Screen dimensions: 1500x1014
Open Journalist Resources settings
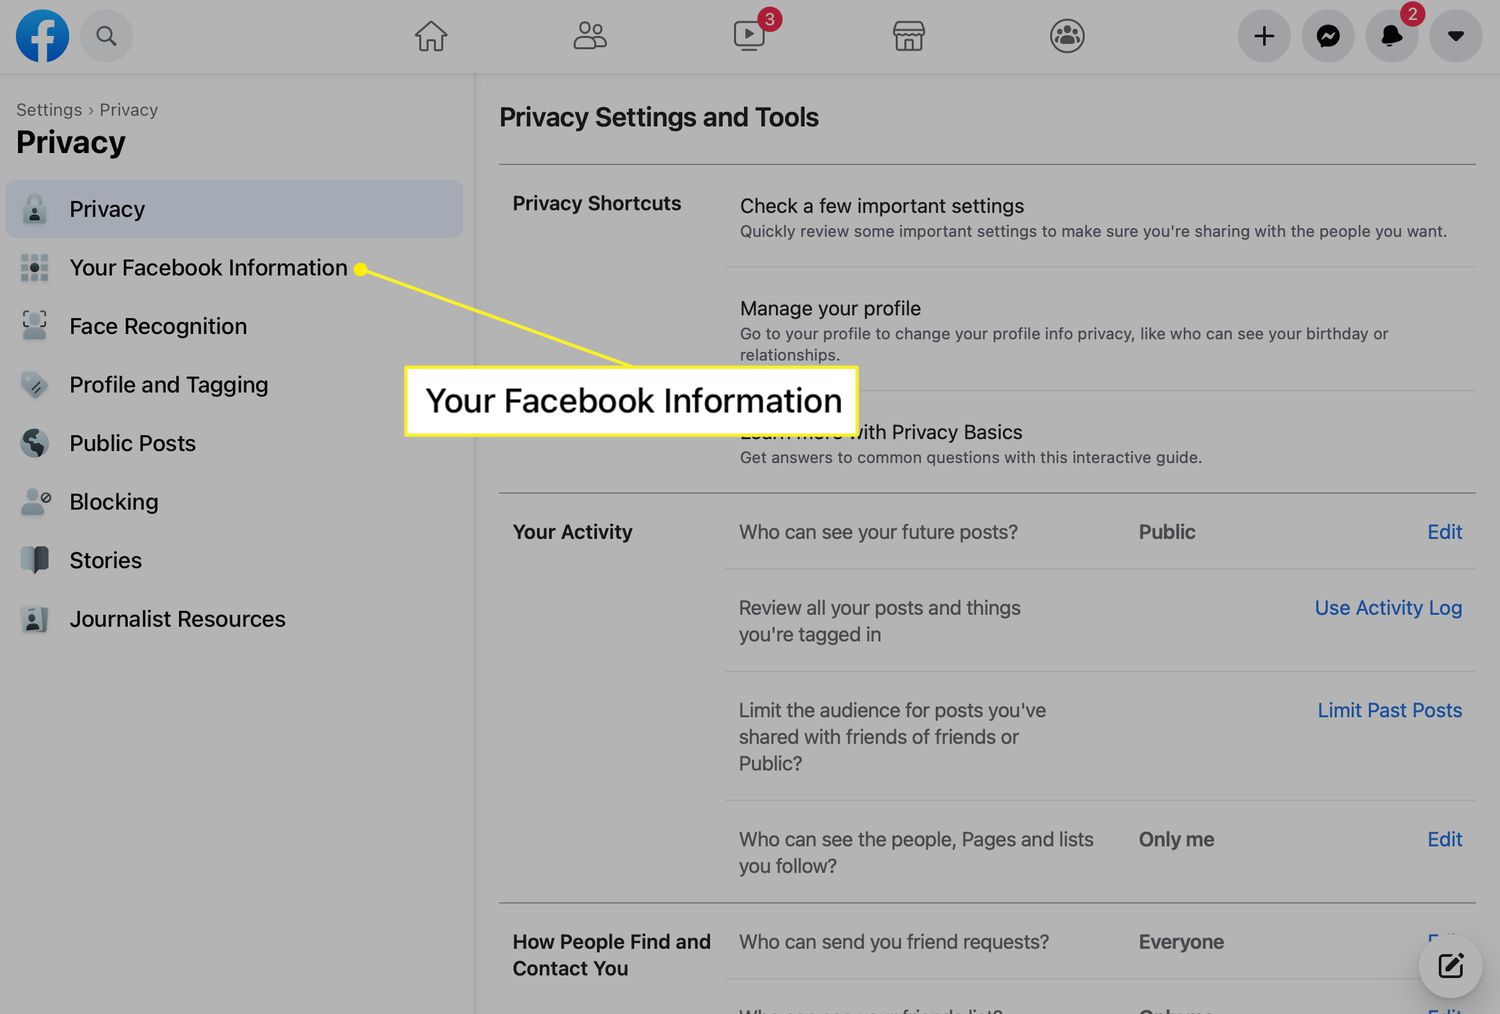[234, 619]
